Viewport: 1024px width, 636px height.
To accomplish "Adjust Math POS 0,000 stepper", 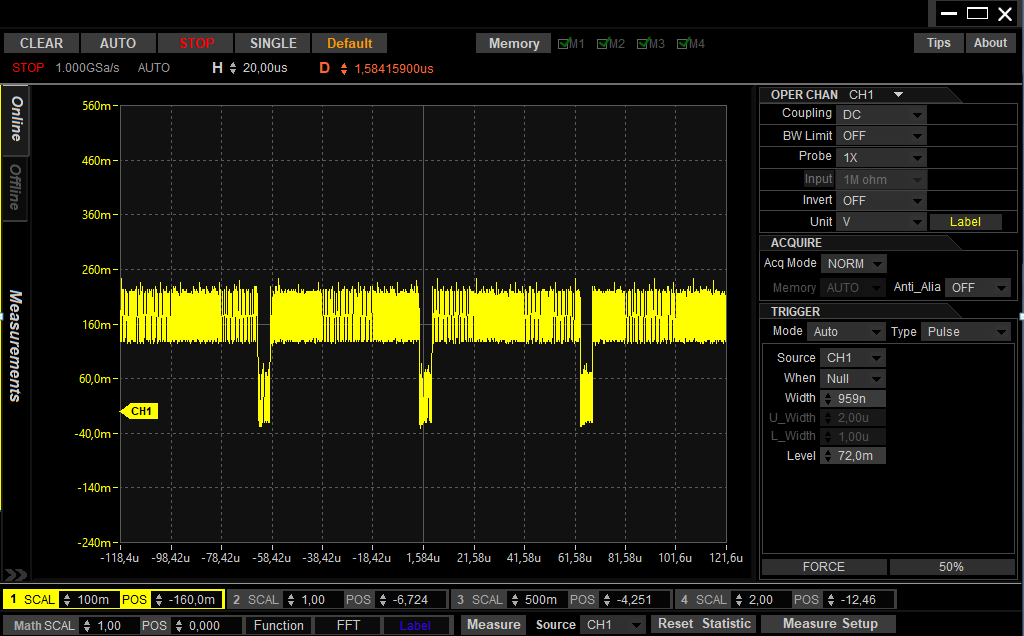I will pyautogui.click(x=178, y=626).
